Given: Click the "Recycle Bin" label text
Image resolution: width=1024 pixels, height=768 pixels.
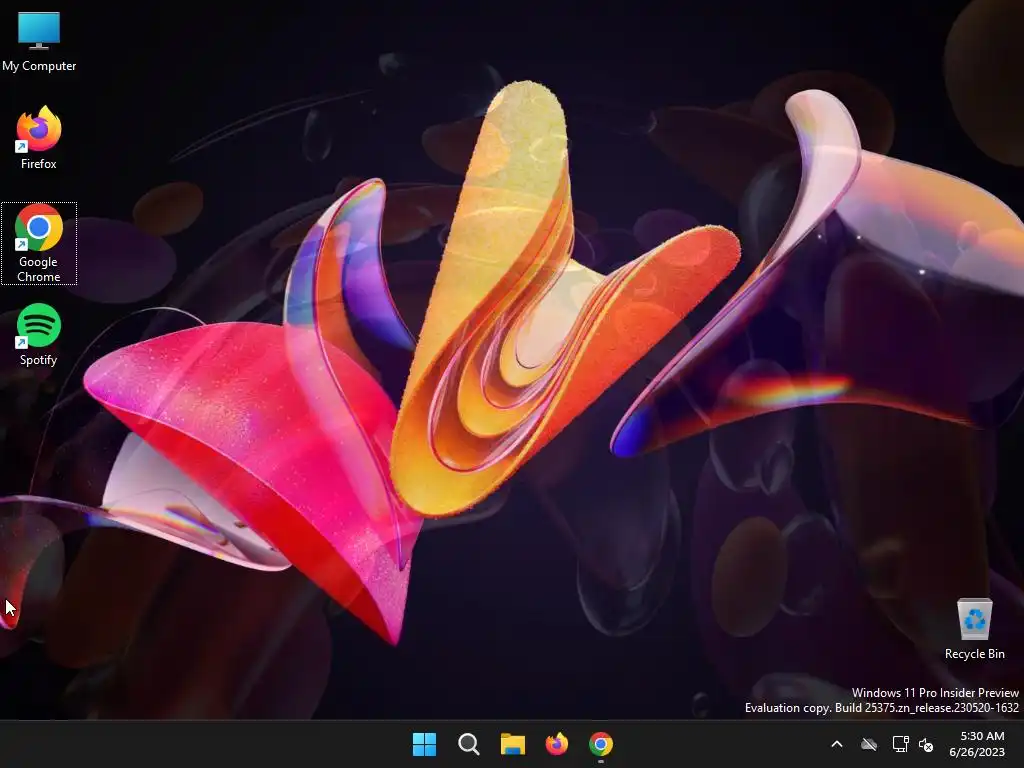Looking at the screenshot, I should [x=974, y=654].
